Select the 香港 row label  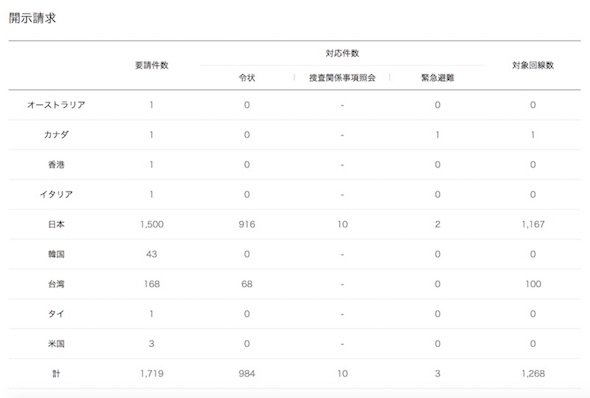[x=56, y=164]
